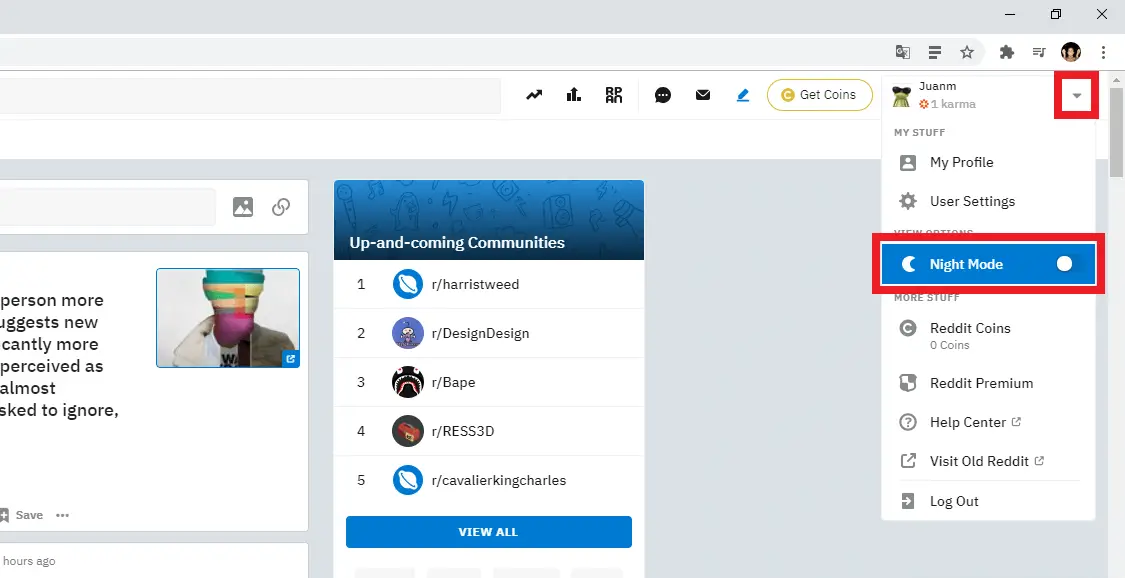Click the Reddit Premium shield icon
Viewport: 1125px width, 578px height.
908,383
